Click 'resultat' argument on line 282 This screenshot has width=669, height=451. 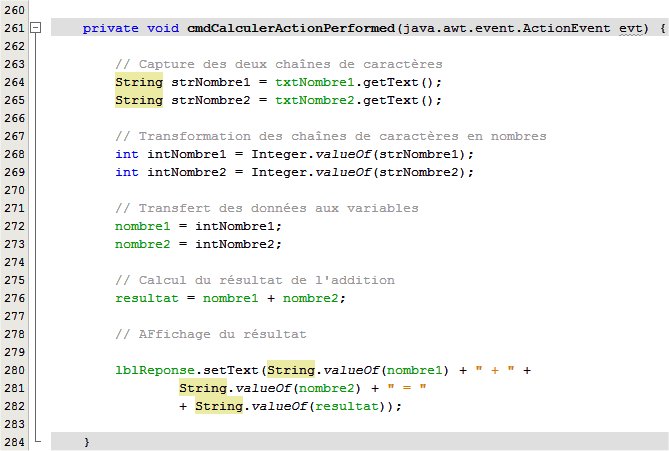(x=347, y=406)
